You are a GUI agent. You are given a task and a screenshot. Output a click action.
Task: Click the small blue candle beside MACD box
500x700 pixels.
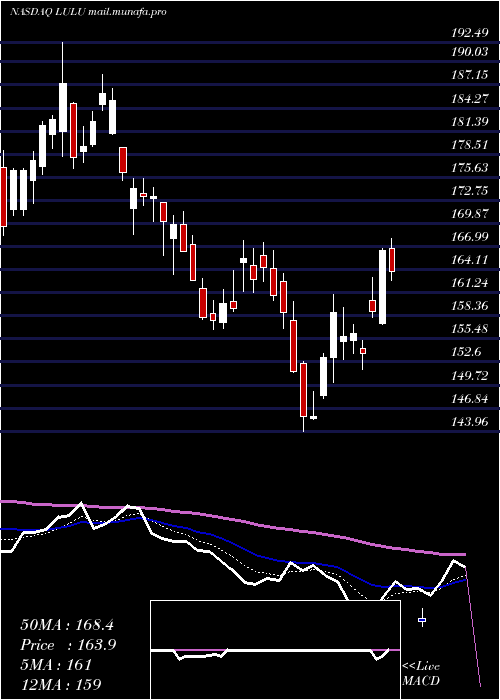pyautogui.click(x=422, y=620)
